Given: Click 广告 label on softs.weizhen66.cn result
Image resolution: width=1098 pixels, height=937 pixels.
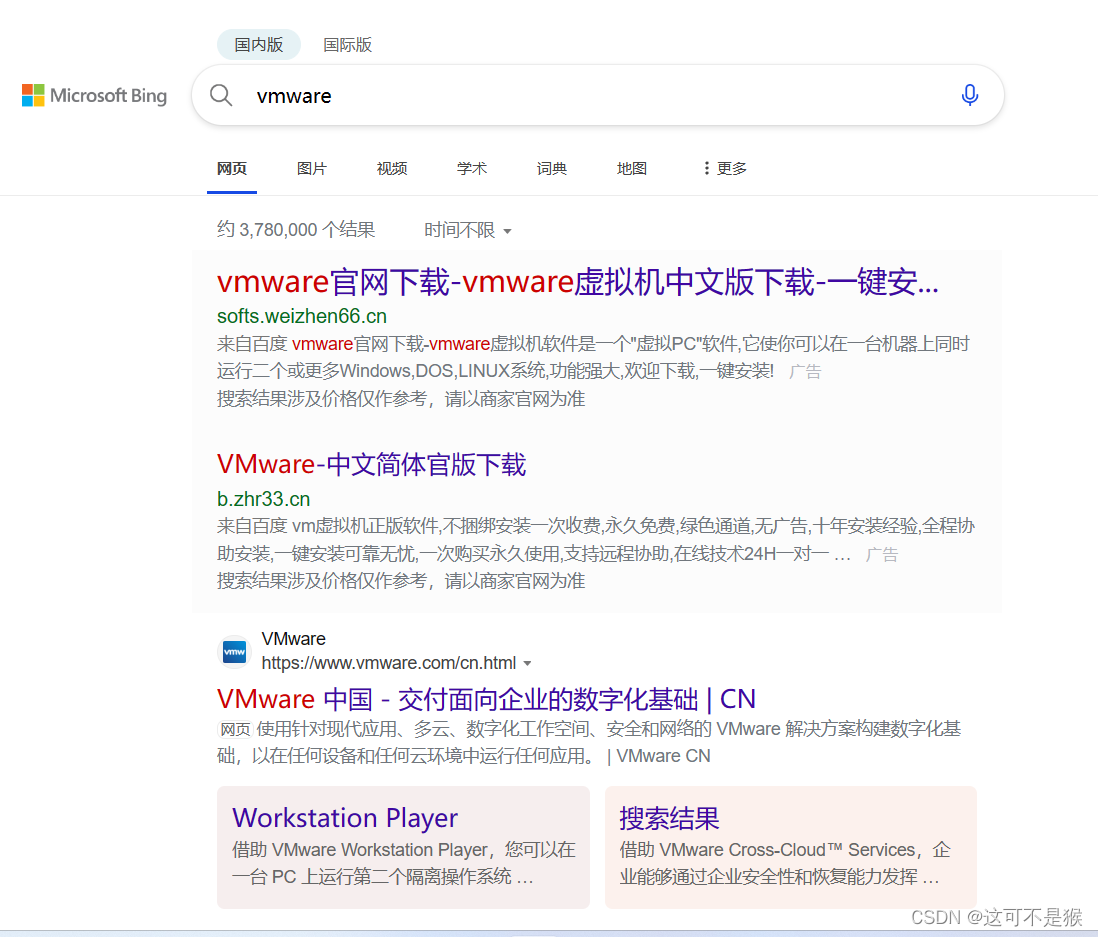Looking at the screenshot, I should [x=805, y=372].
